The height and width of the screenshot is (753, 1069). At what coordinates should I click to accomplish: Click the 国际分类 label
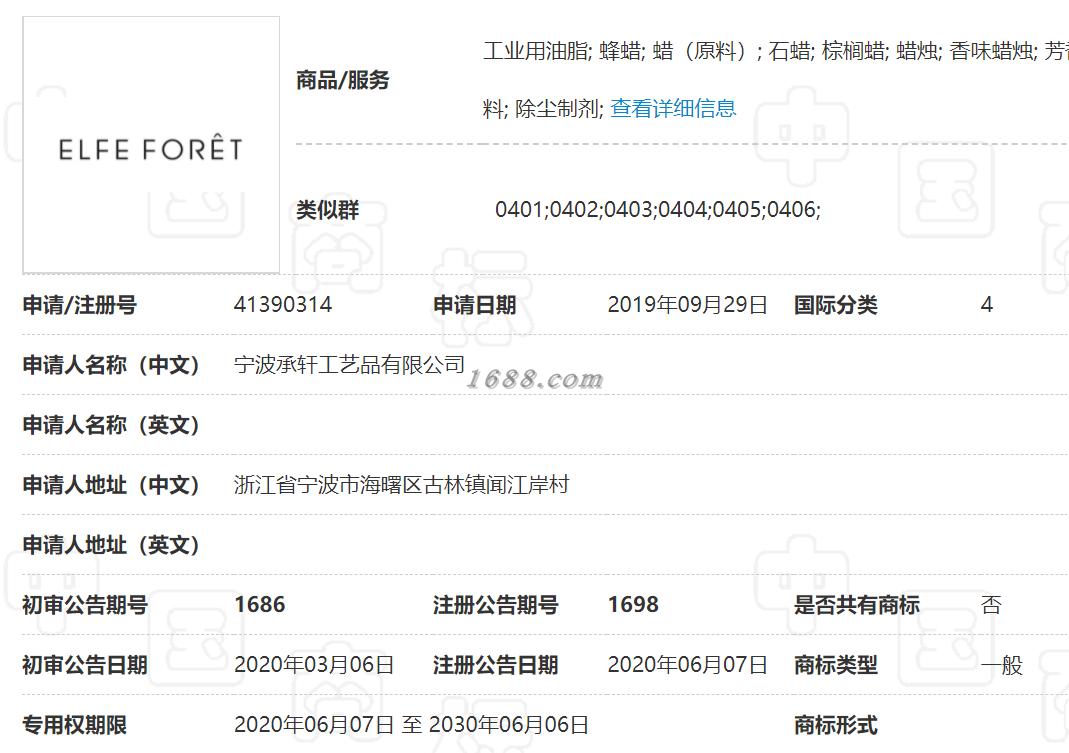tap(835, 305)
